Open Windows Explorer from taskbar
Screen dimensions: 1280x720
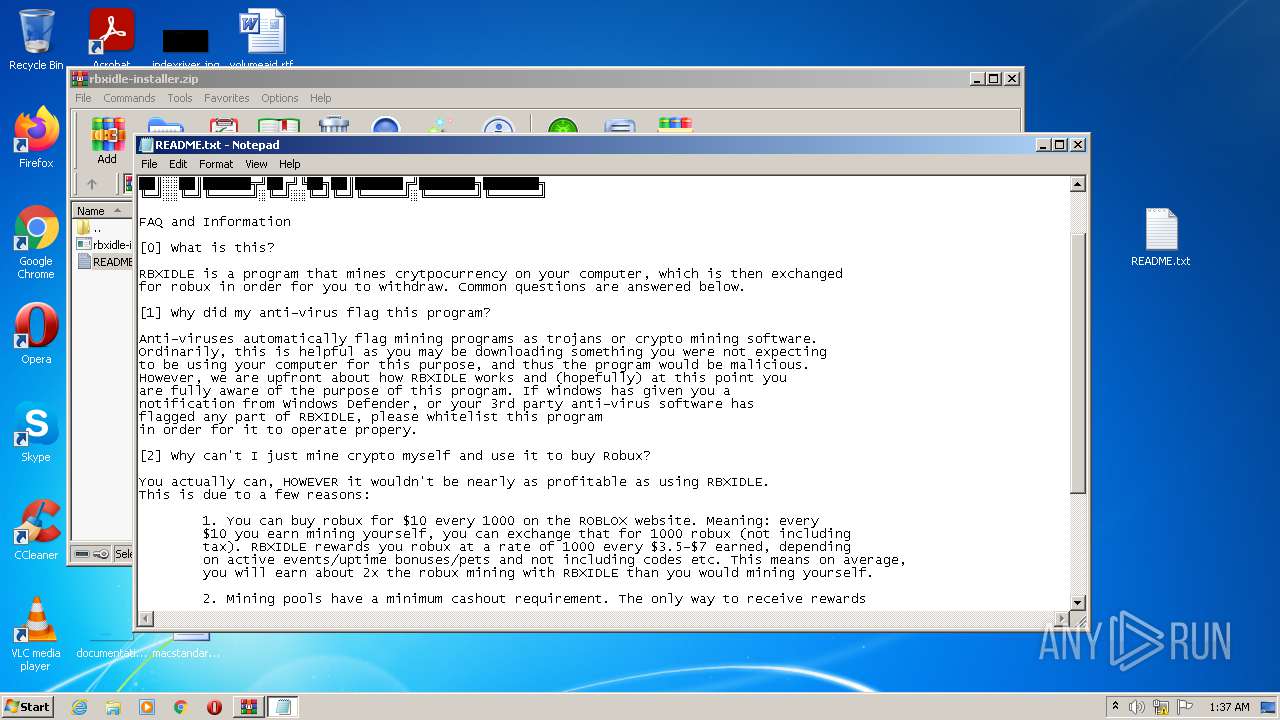pyautogui.click(x=113, y=707)
